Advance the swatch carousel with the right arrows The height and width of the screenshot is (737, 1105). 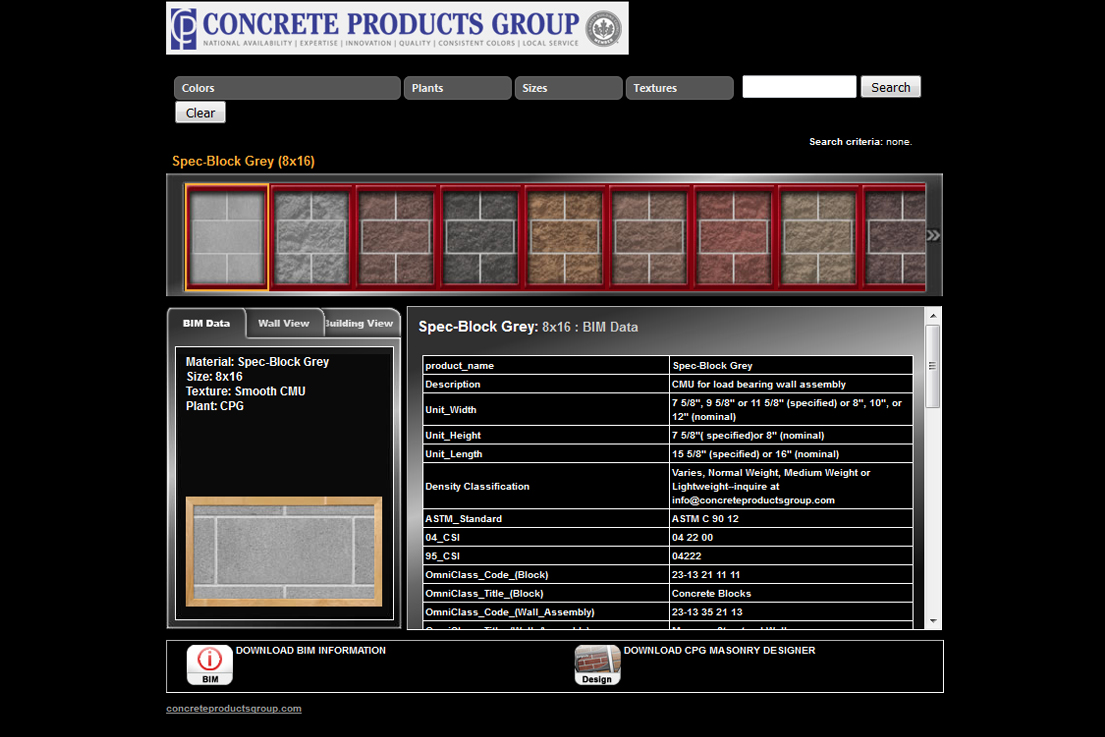coord(933,235)
